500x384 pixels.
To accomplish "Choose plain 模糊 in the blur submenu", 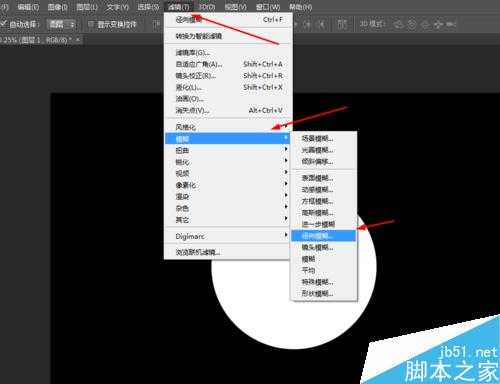I will pyautogui.click(x=324, y=259).
